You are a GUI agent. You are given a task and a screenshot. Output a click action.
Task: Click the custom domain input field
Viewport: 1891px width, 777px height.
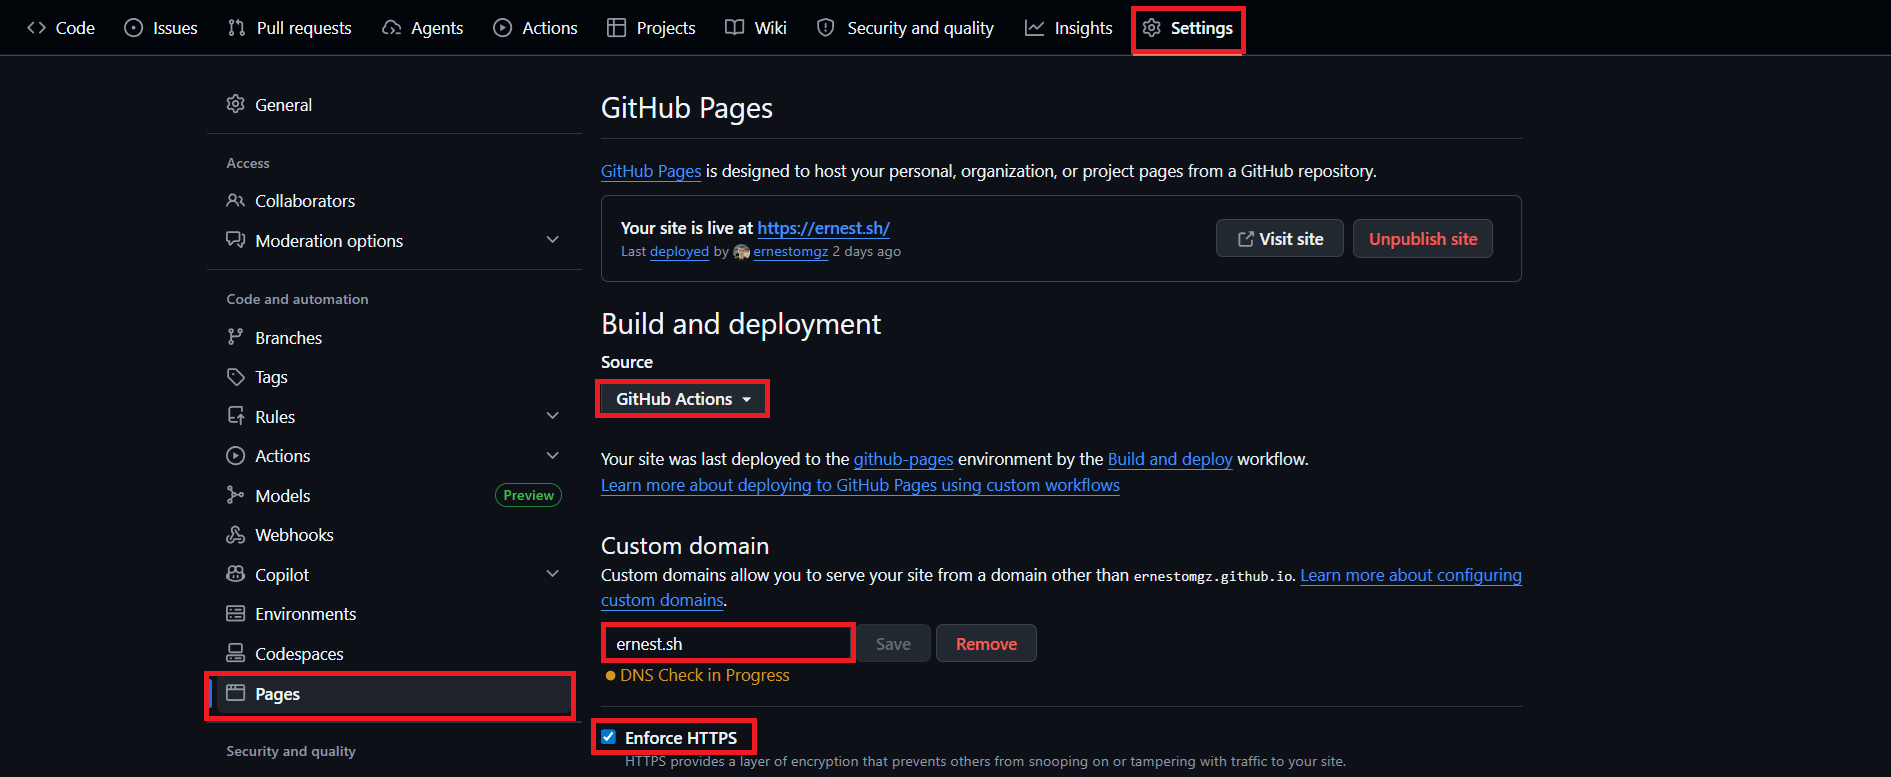[x=728, y=644]
